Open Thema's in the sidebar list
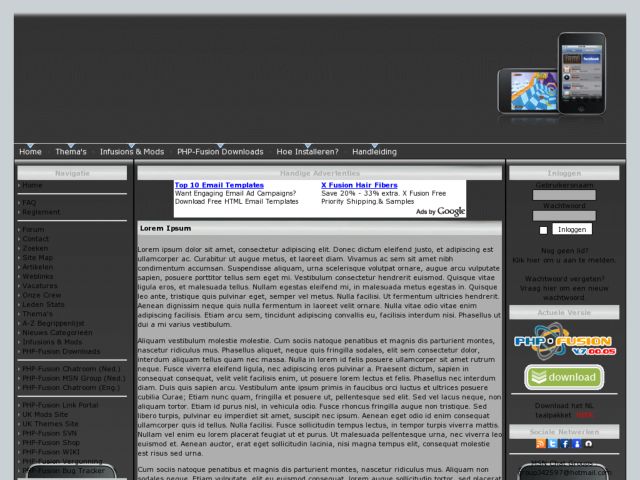The height and width of the screenshot is (480, 640). 37,314
